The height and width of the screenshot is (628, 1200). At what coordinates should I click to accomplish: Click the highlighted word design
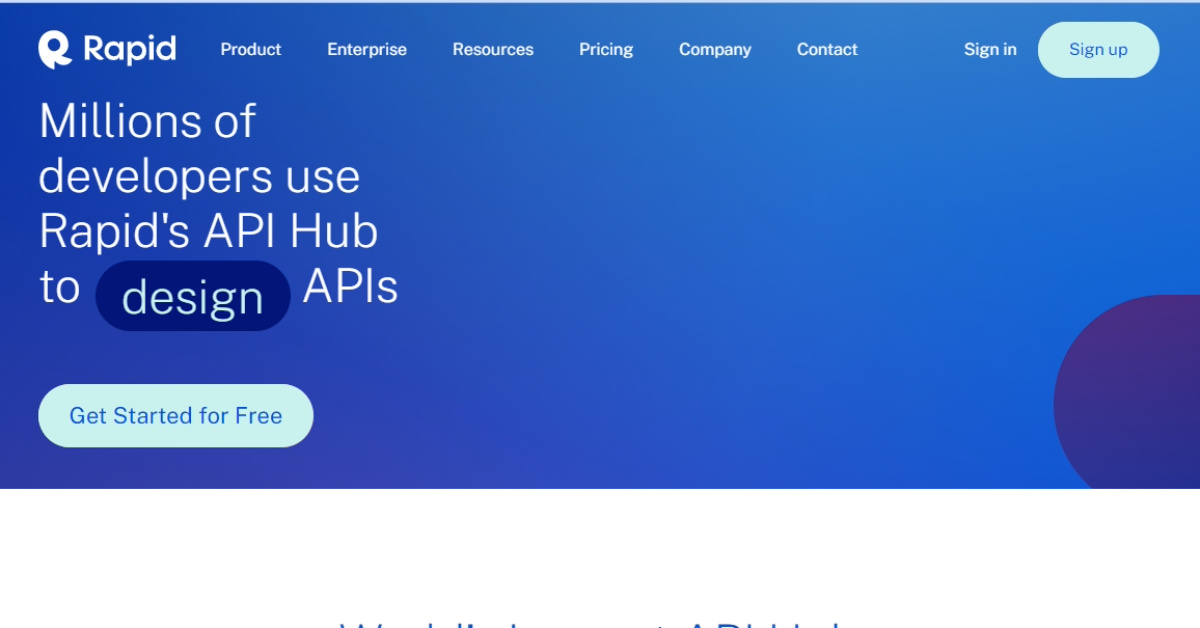(x=192, y=295)
